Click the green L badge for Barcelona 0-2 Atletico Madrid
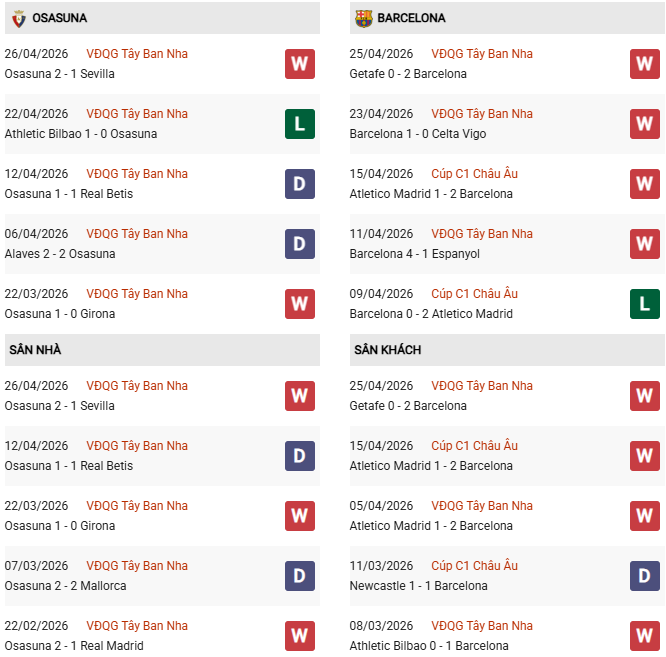The height and width of the screenshot is (657, 666). tap(645, 304)
